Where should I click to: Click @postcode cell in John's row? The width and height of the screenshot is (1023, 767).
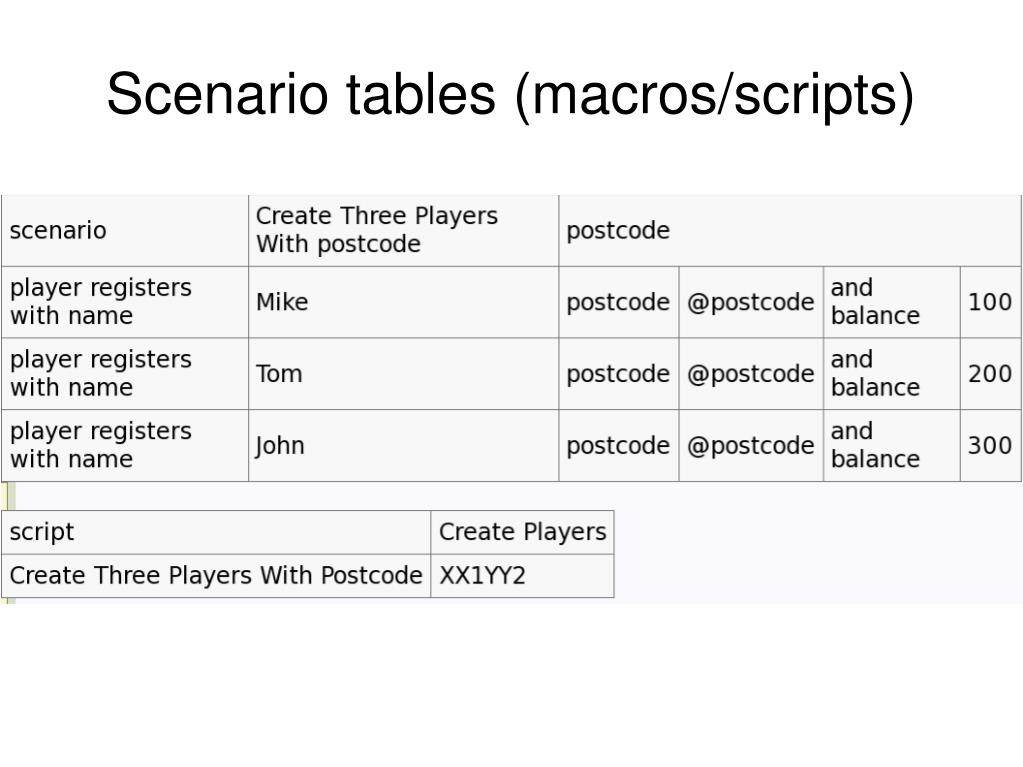click(x=751, y=445)
